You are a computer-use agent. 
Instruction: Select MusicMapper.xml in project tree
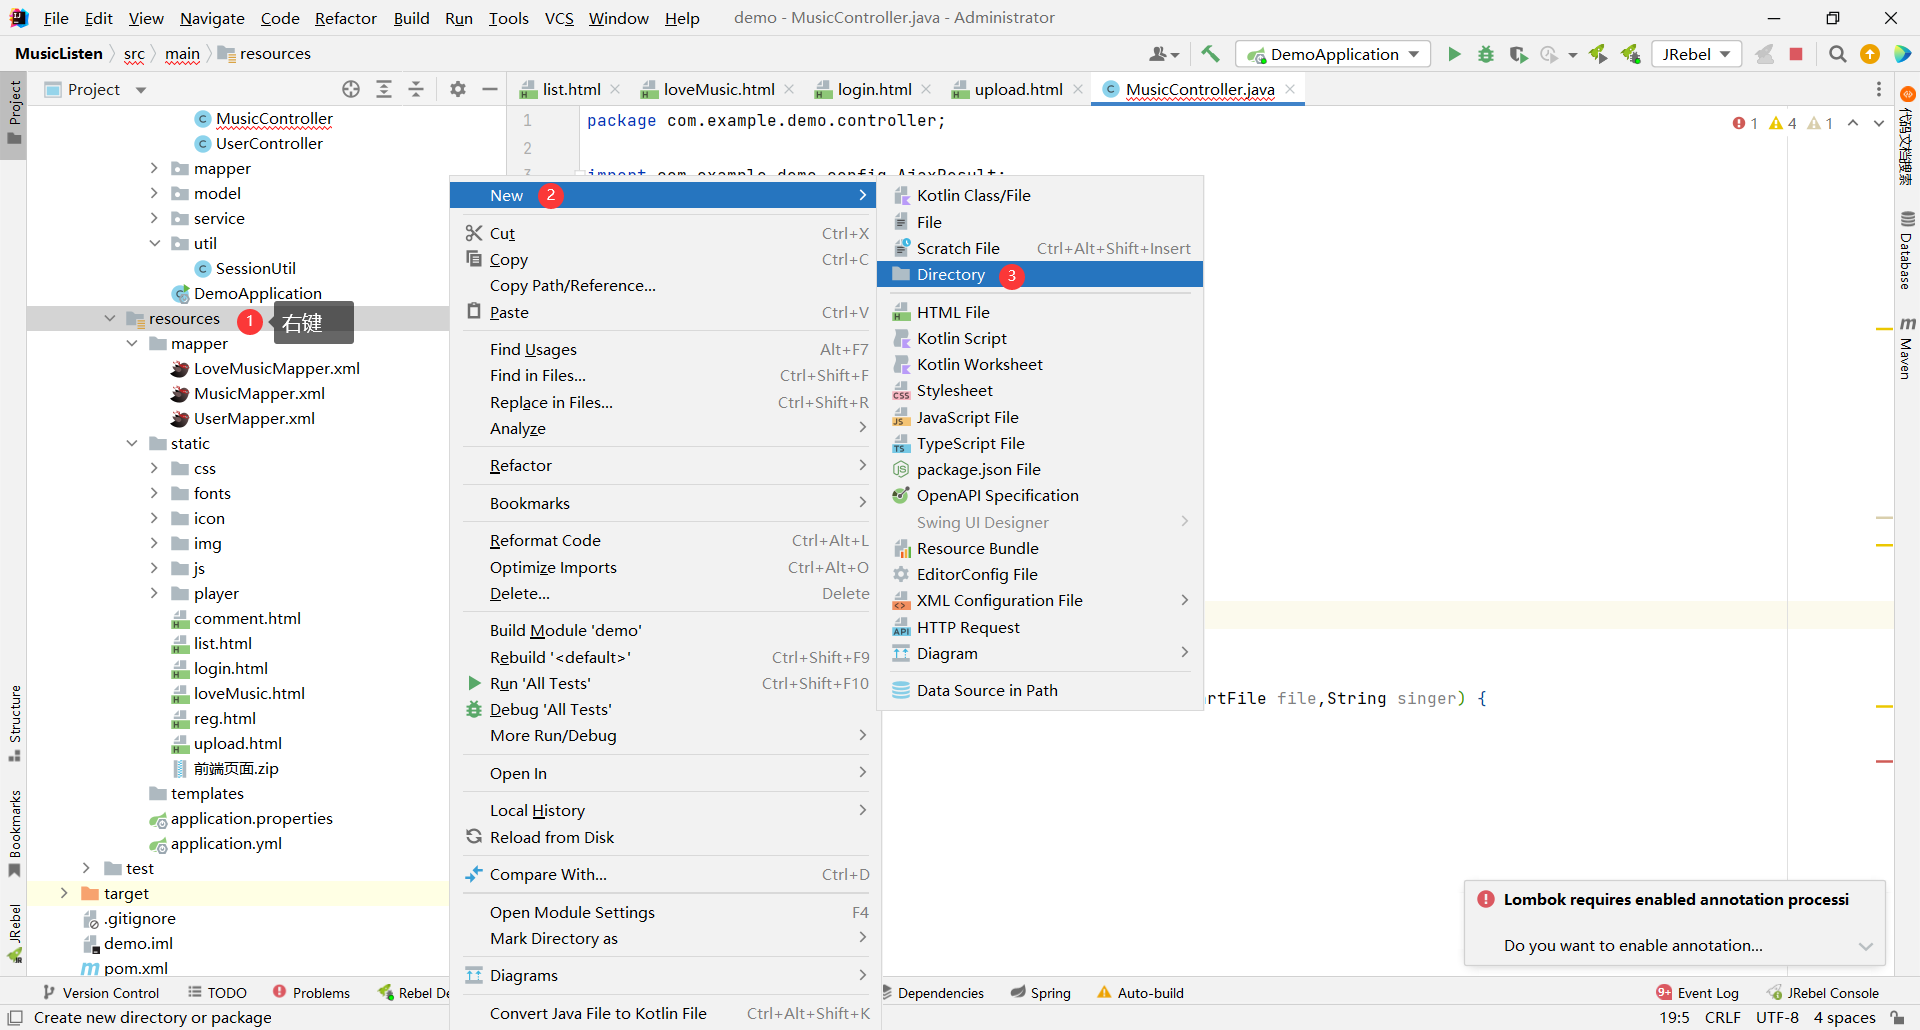click(x=259, y=393)
